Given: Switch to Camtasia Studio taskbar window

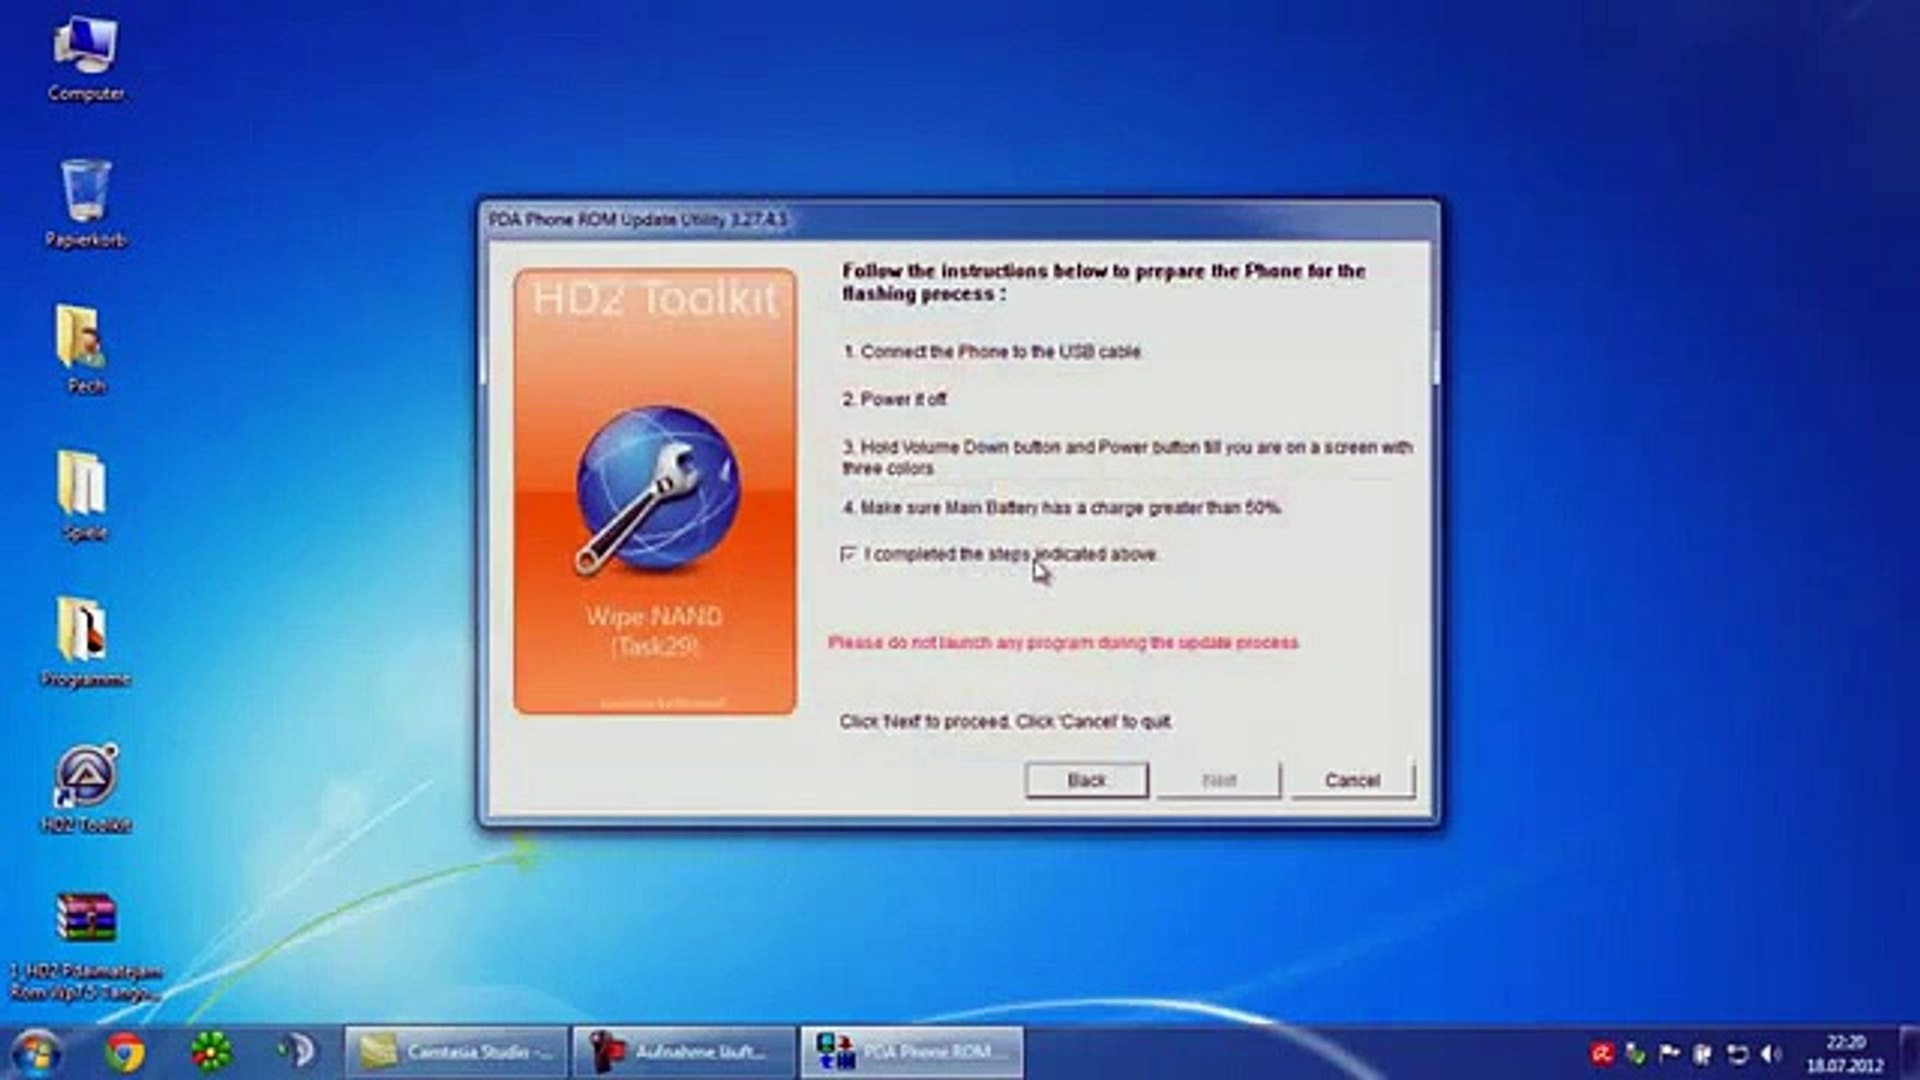Looking at the screenshot, I should 456,1052.
